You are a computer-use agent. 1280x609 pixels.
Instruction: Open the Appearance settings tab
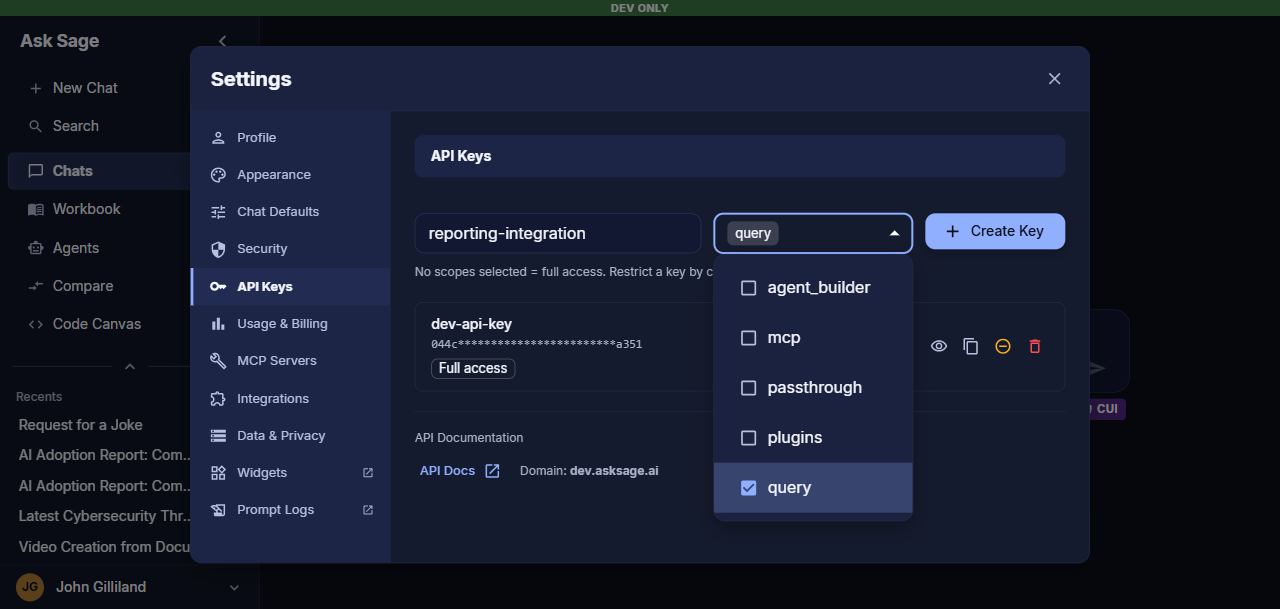290,175
